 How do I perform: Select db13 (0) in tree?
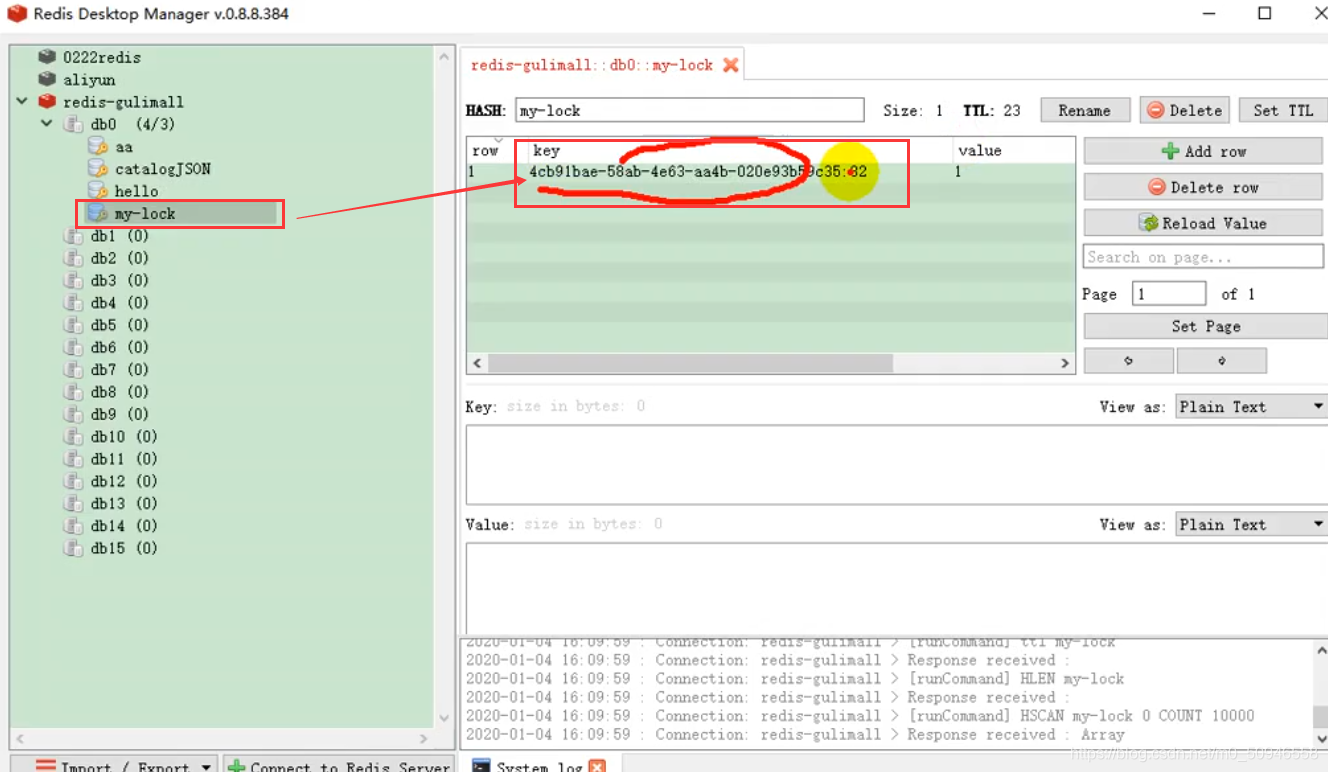point(124,503)
